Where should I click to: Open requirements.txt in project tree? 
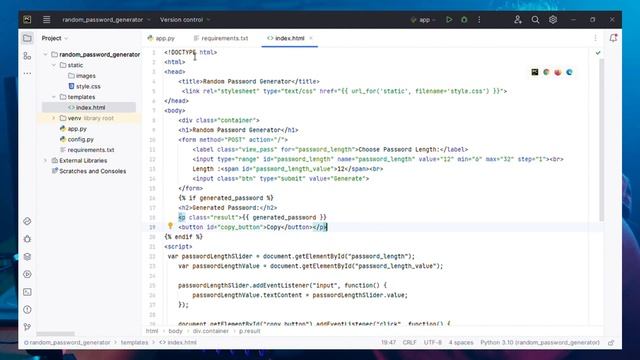[x=87, y=150]
